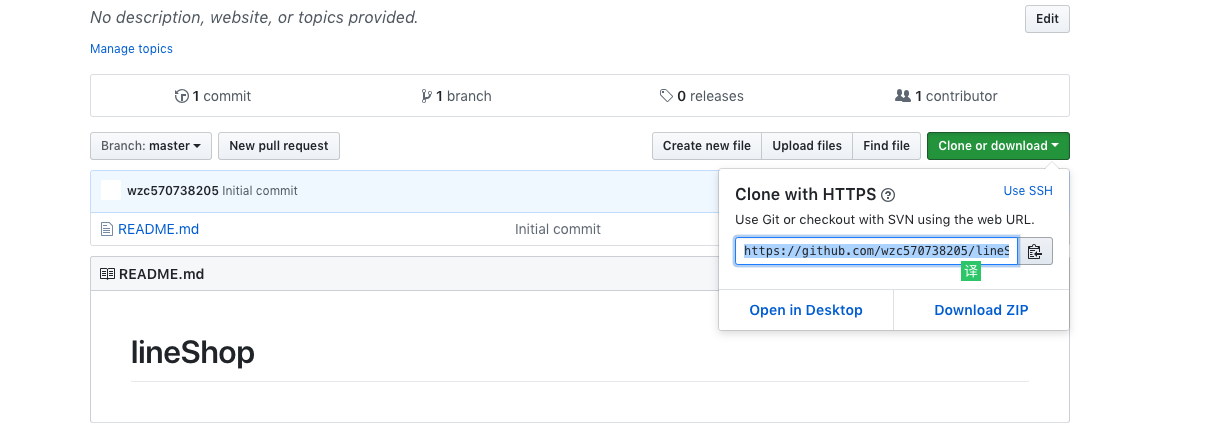Open the Branch: master dropdown
Screen dimensions: 1227x438
151,146
